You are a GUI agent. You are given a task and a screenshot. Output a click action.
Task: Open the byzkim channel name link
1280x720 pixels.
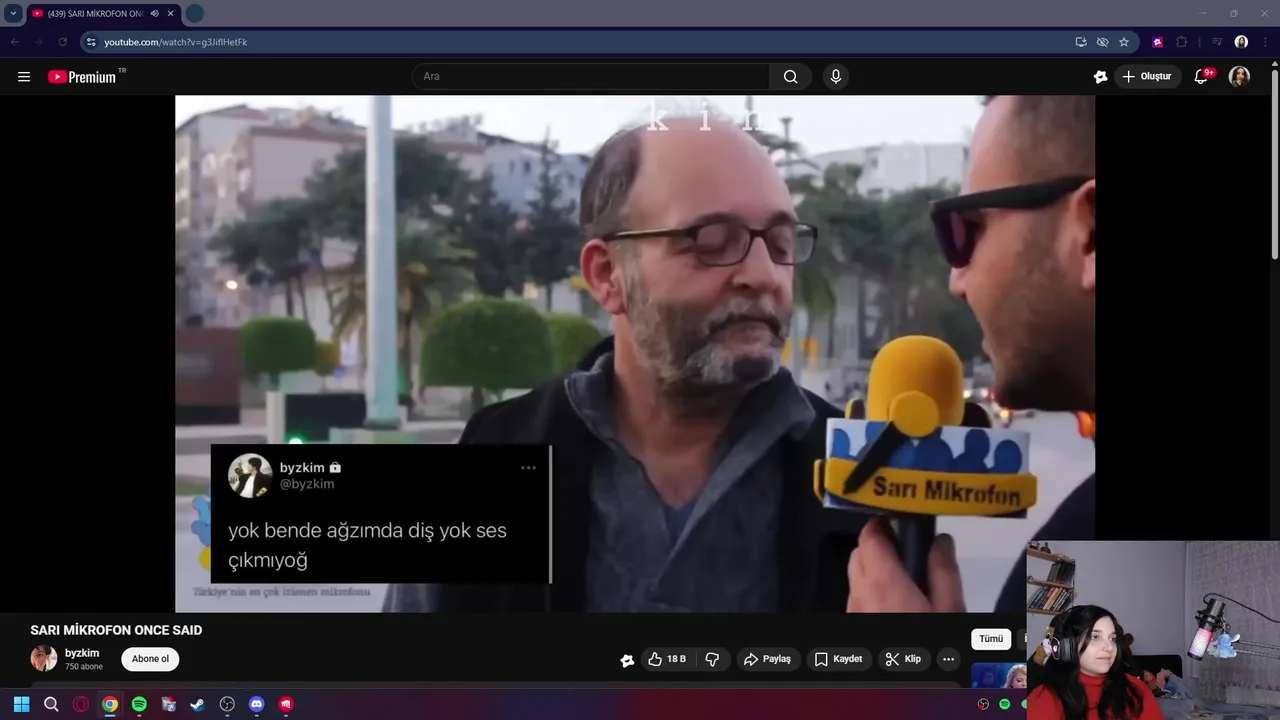click(x=82, y=653)
